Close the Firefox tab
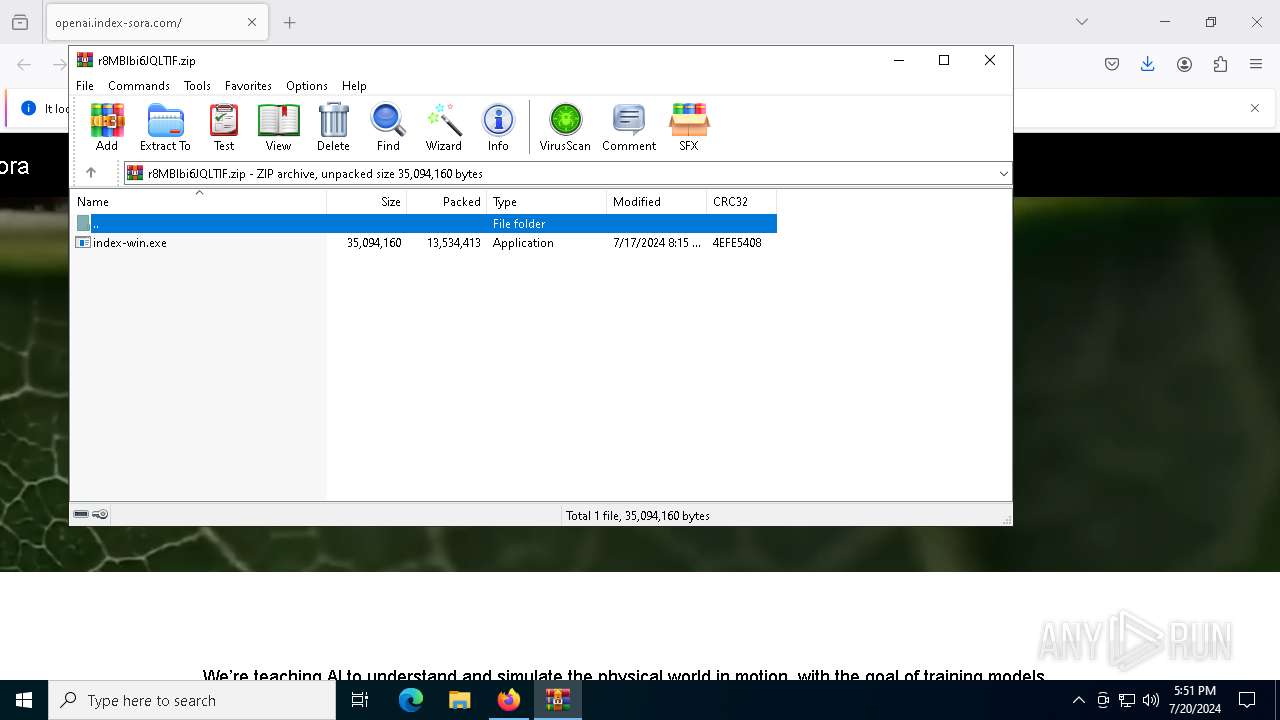Screen dimensions: 1280x720 [252, 22]
